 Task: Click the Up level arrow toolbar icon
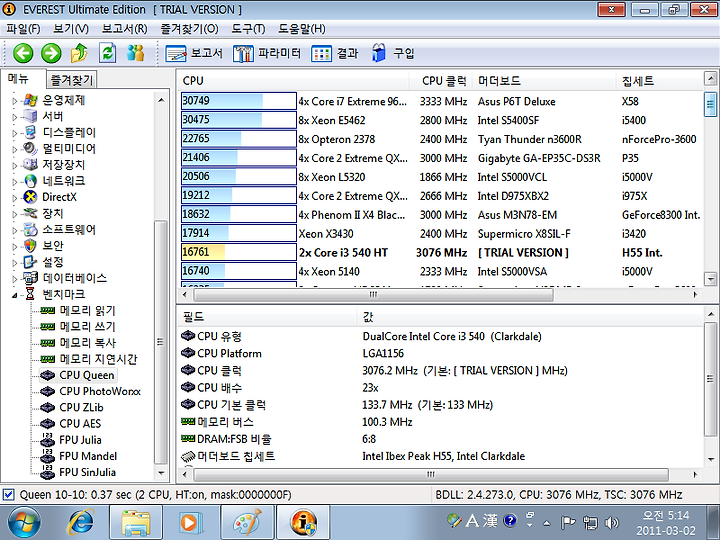pos(79,53)
